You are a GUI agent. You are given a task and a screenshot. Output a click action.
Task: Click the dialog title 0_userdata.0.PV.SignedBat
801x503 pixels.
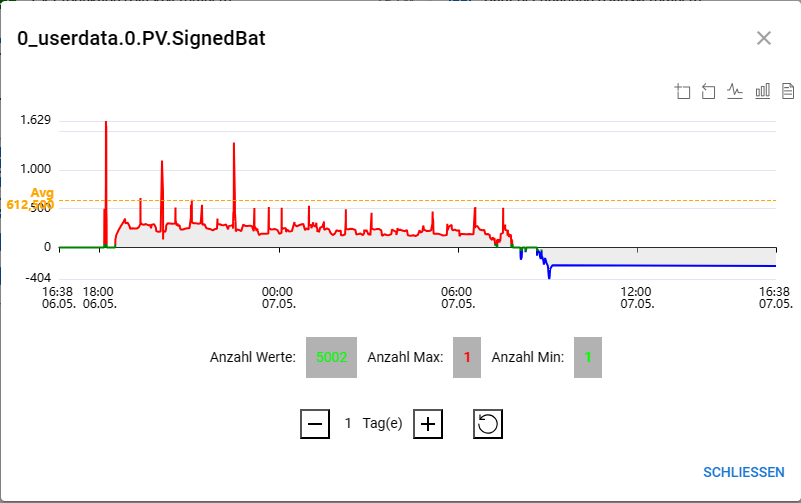[141, 39]
